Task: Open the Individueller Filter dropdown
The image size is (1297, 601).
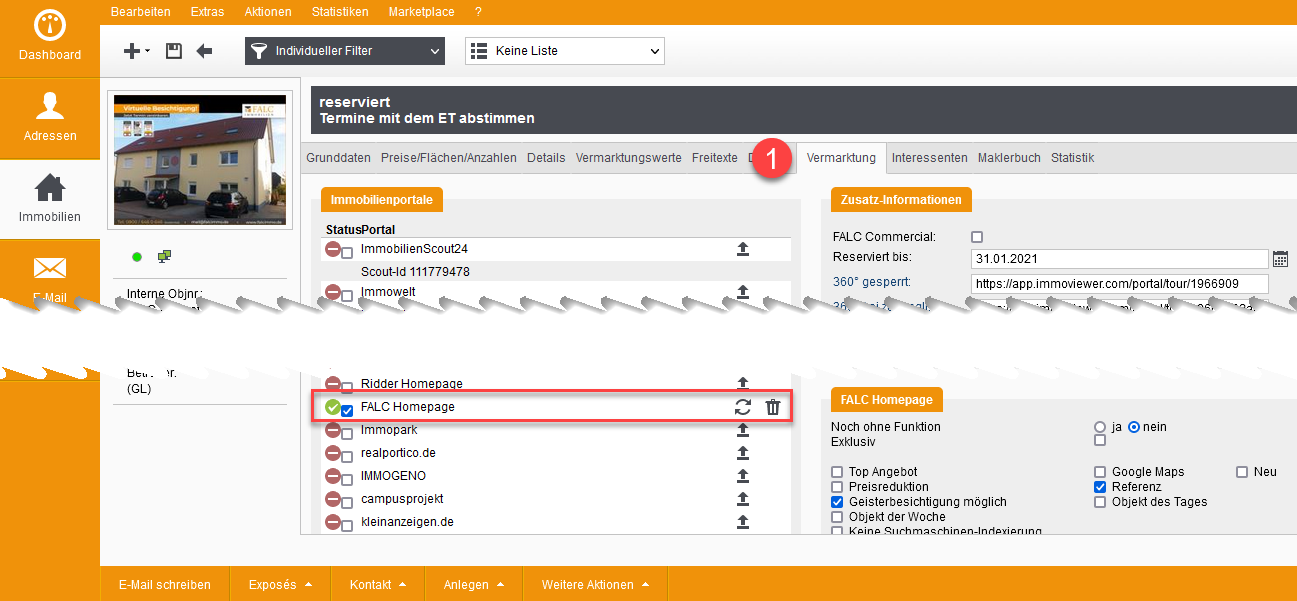Action: pyautogui.click(x=344, y=51)
